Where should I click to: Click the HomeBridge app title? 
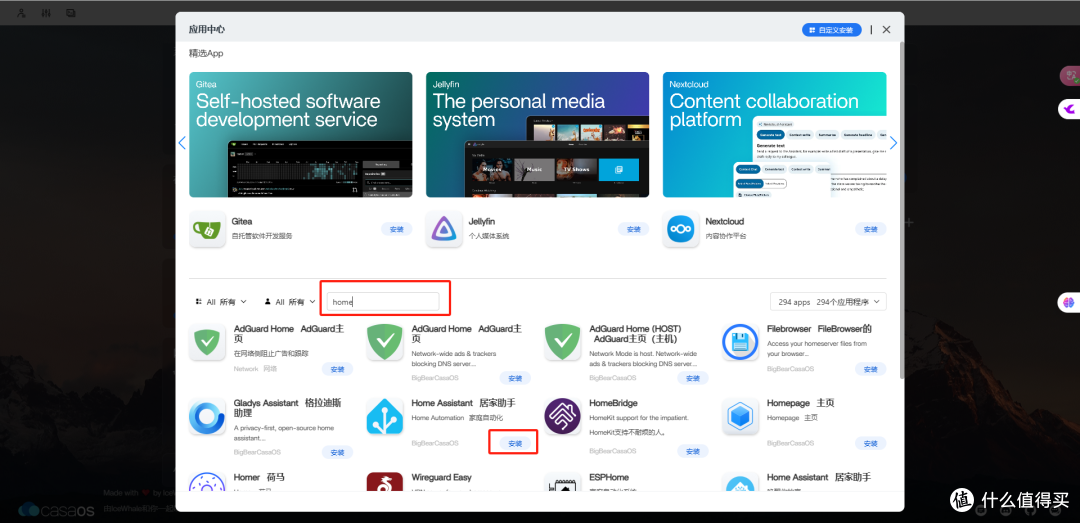[x=614, y=403]
